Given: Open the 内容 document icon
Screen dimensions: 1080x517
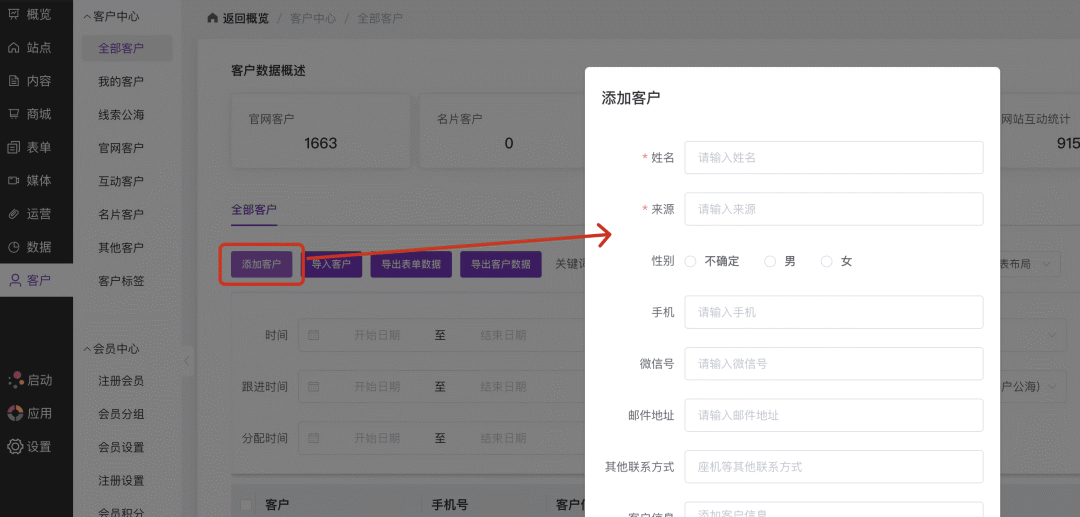Looking at the screenshot, I should click(13, 81).
